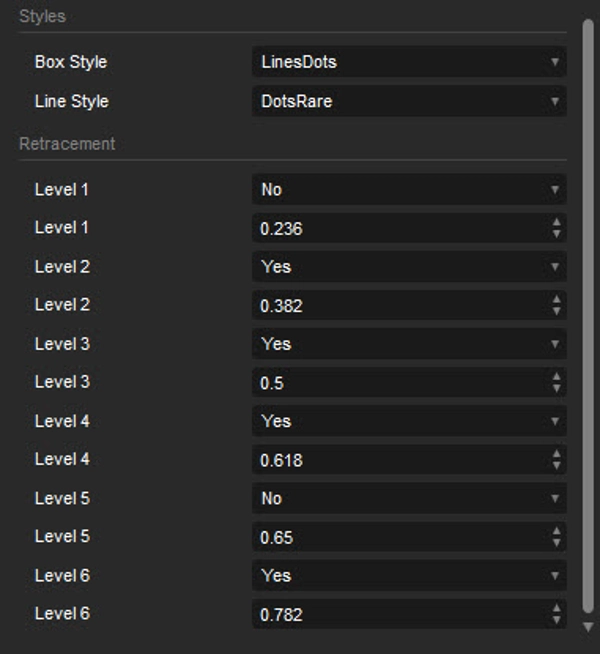Decrease Level 2 value with down arrow
Image resolution: width=600 pixels, height=654 pixels.
tap(556, 312)
